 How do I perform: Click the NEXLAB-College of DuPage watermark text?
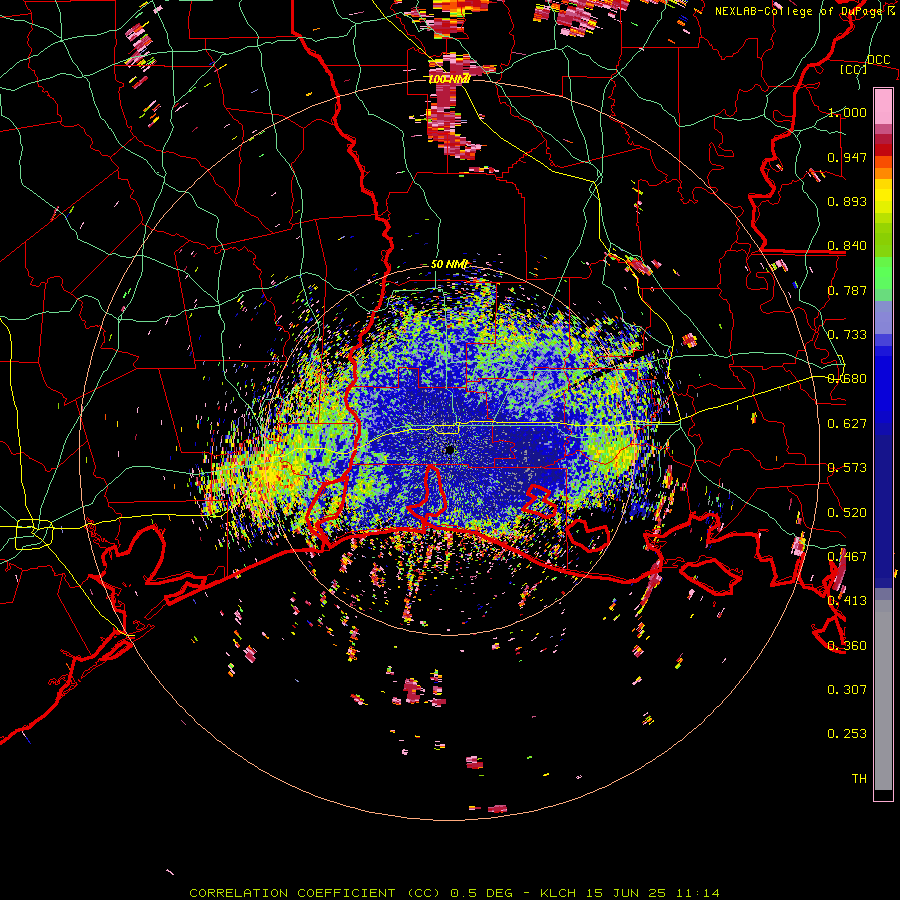[x=805, y=11]
